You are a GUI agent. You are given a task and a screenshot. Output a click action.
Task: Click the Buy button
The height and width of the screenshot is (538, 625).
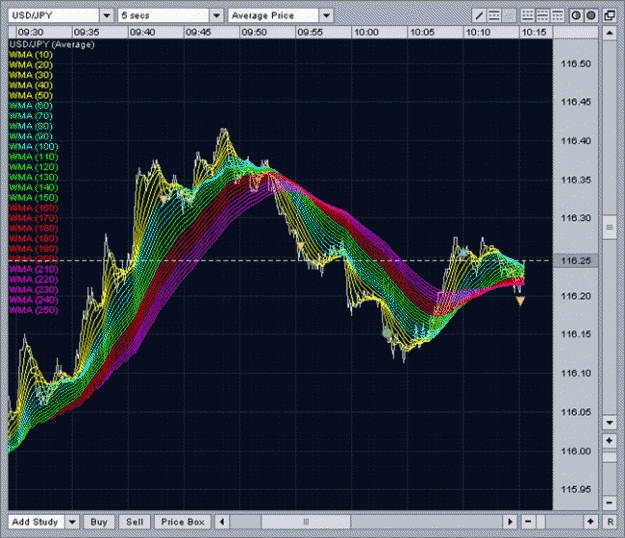[99, 522]
